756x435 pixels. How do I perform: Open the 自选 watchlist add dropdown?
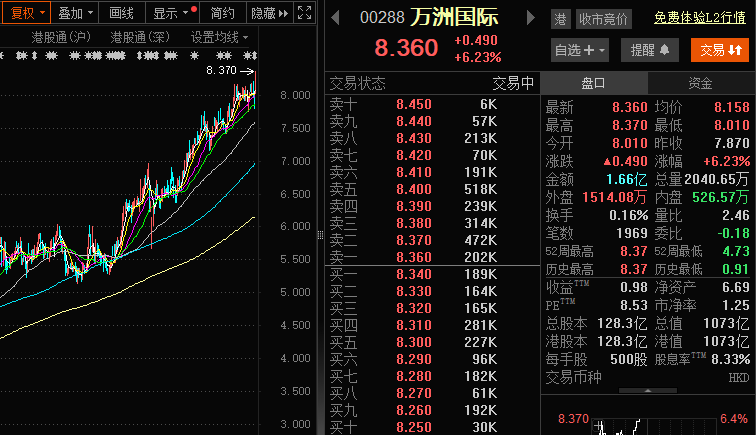(580, 49)
